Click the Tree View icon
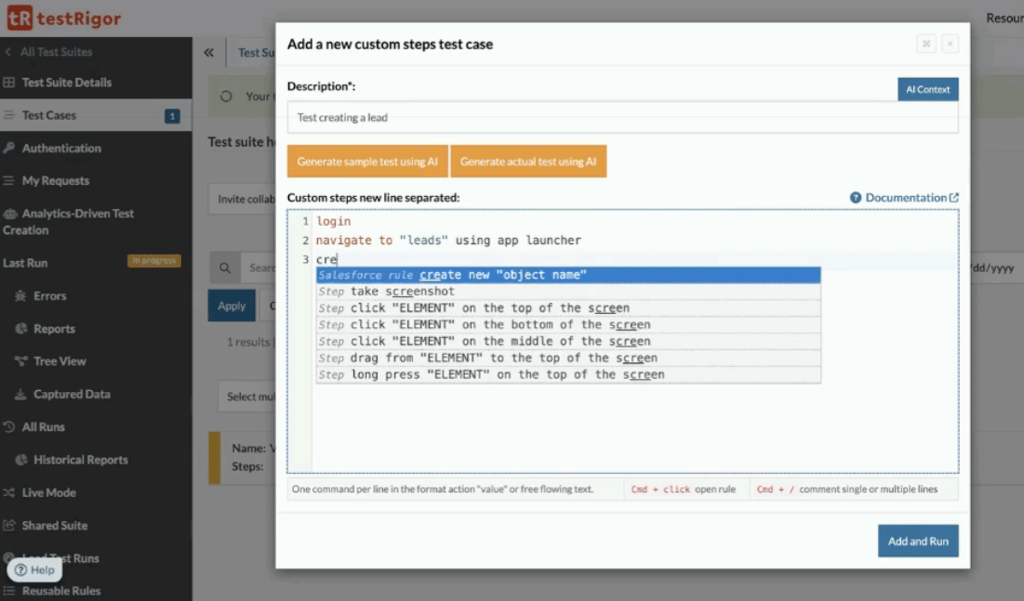Image resolution: width=1024 pixels, height=601 pixels. point(21,361)
